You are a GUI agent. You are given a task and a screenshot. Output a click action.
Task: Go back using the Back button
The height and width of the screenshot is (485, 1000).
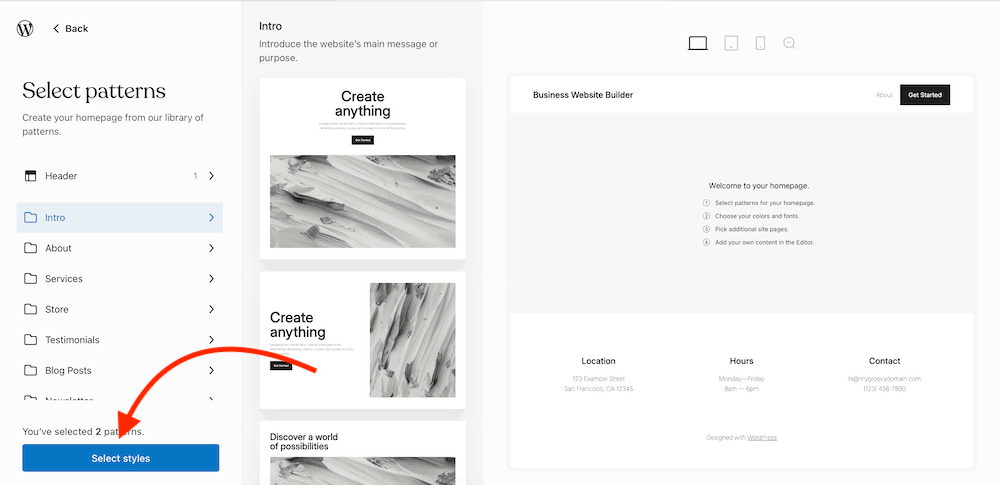pos(71,29)
